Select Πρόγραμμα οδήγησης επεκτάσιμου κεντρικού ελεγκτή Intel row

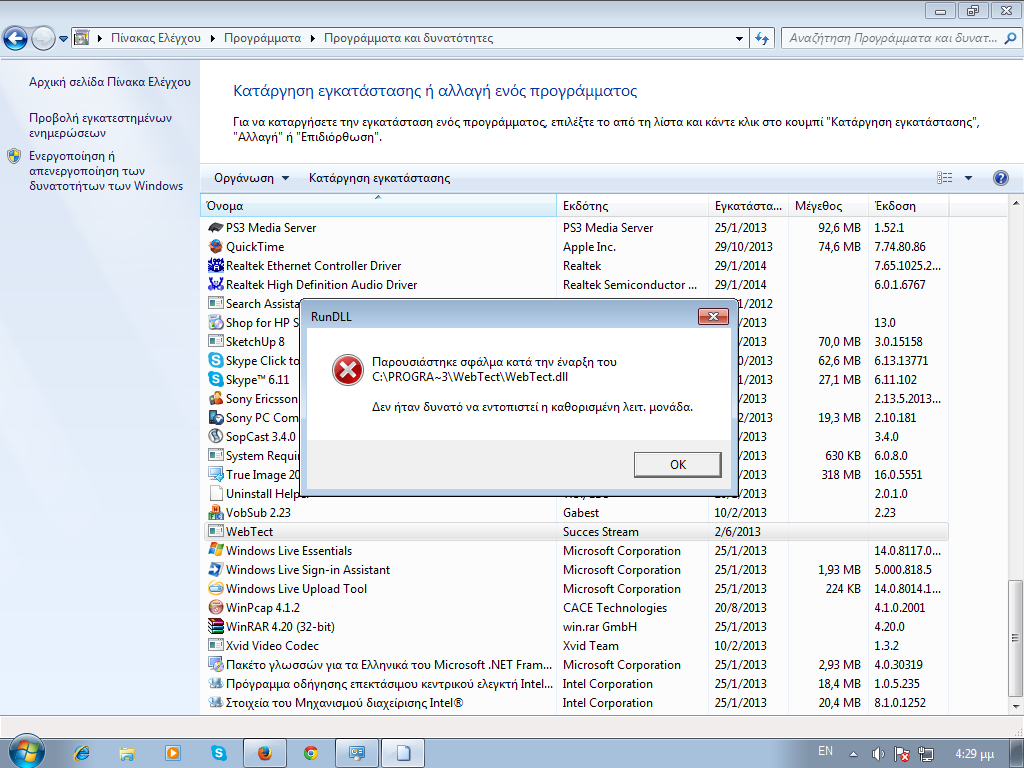(575, 684)
